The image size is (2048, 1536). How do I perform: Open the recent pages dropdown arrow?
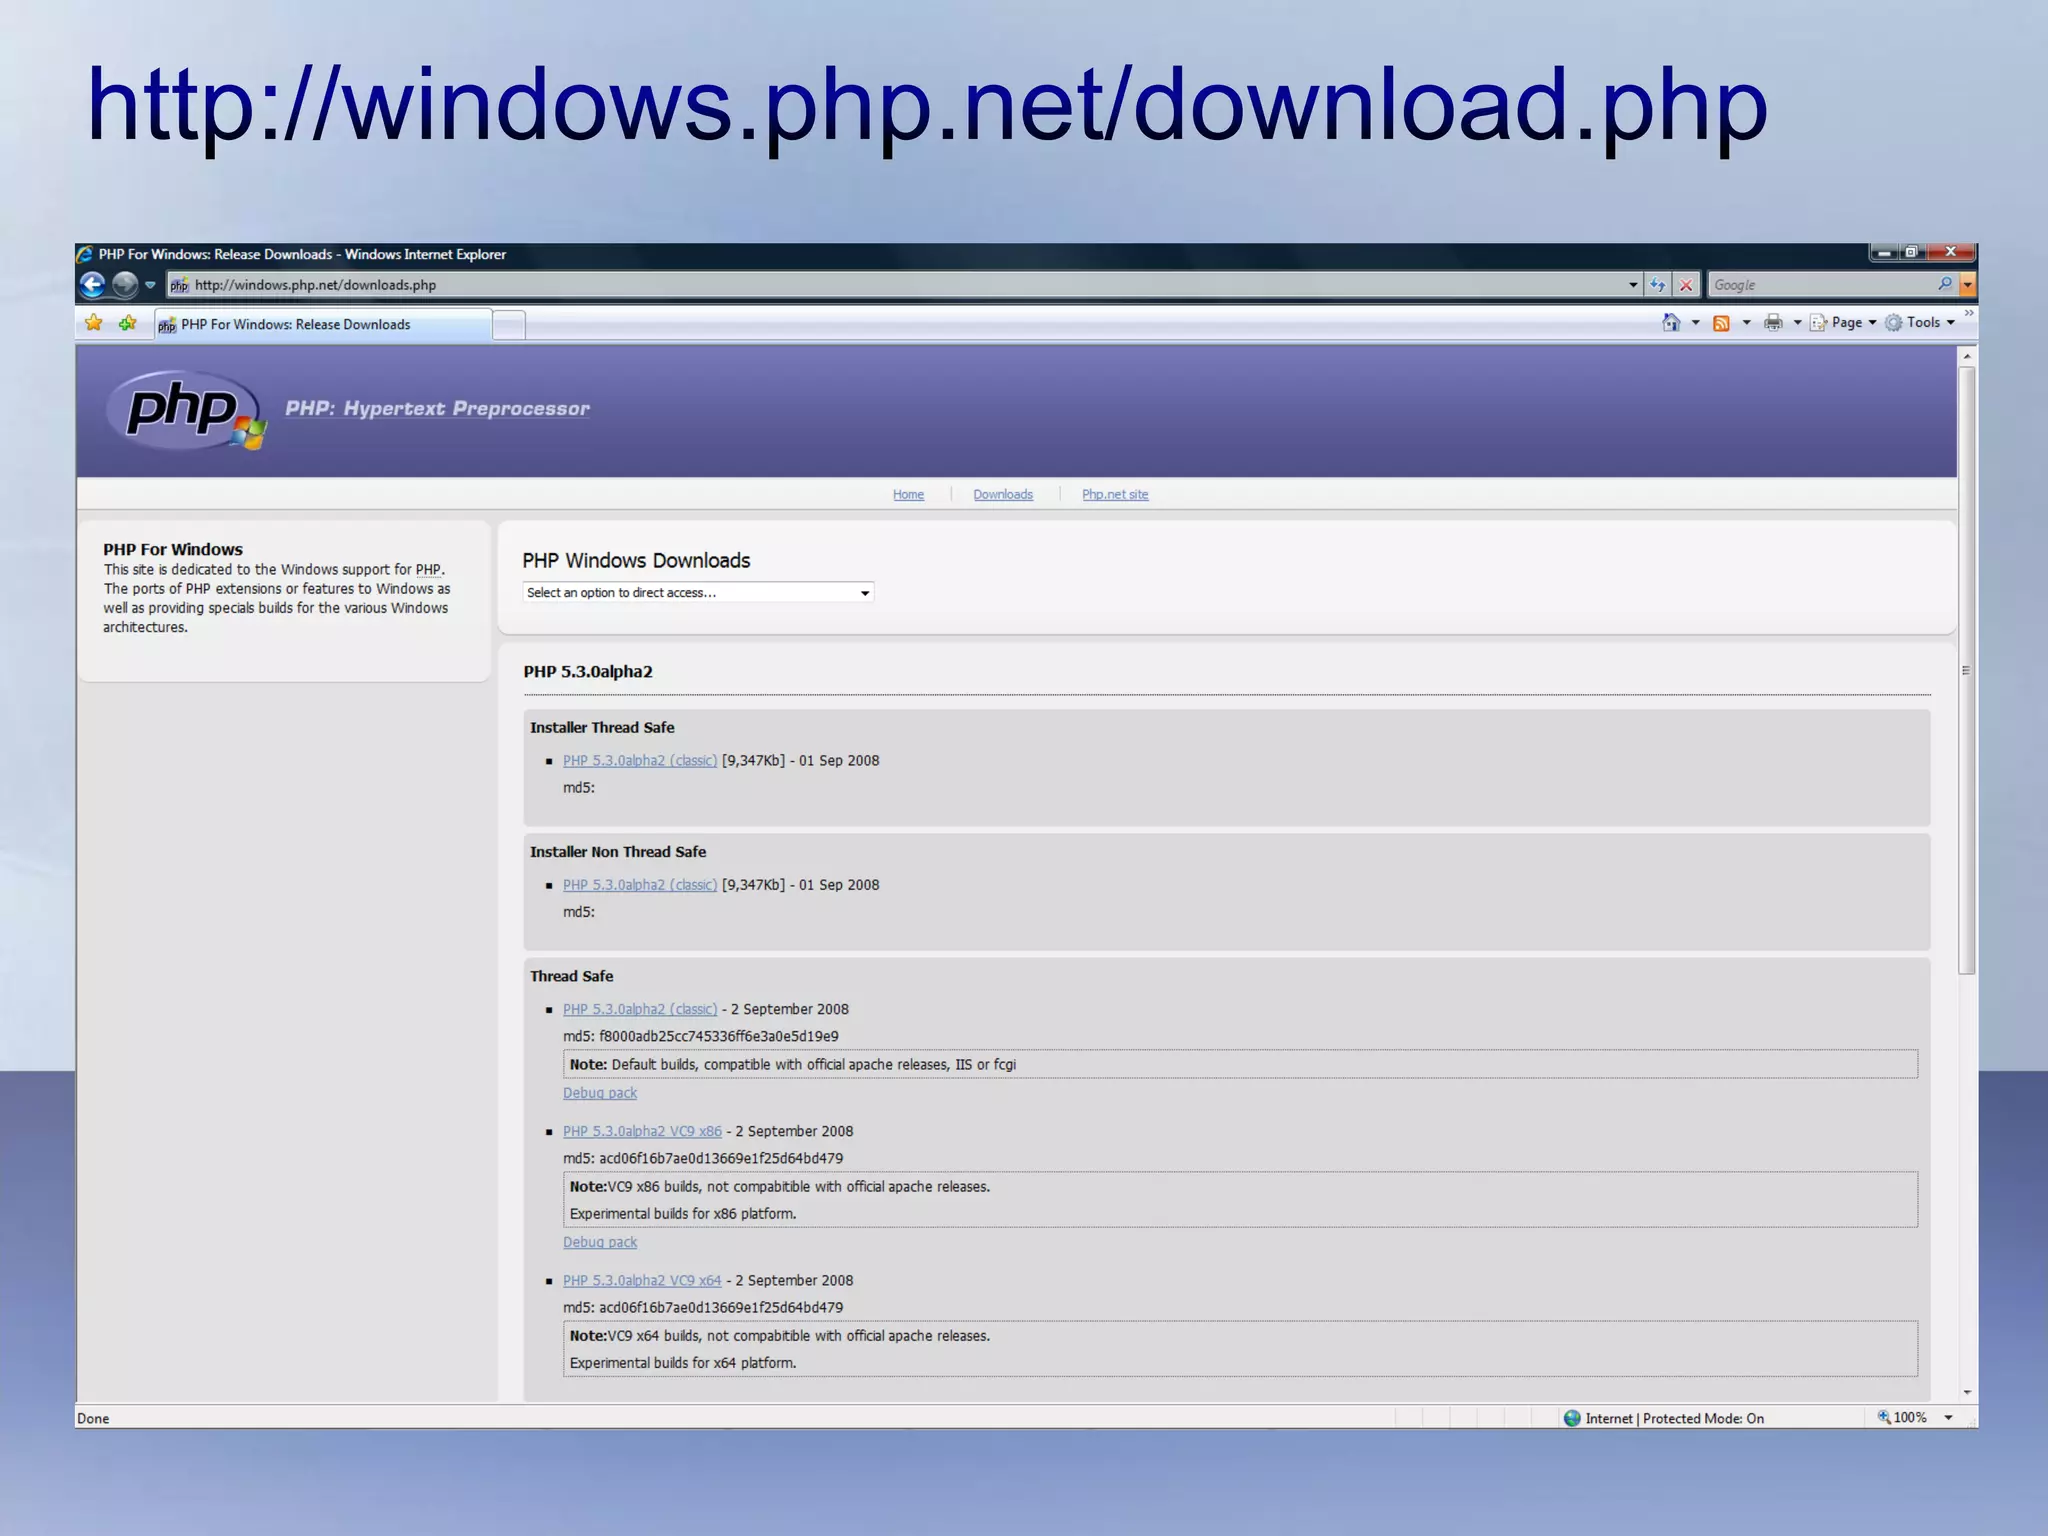[150, 286]
